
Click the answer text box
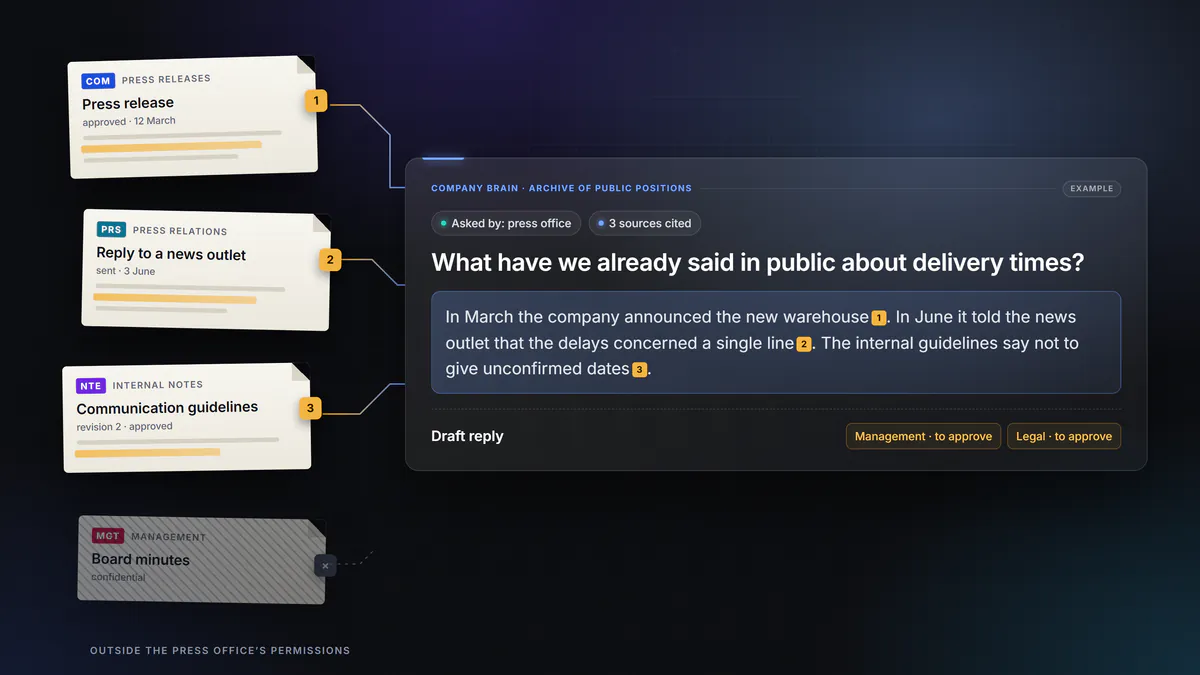tap(776, 343)
